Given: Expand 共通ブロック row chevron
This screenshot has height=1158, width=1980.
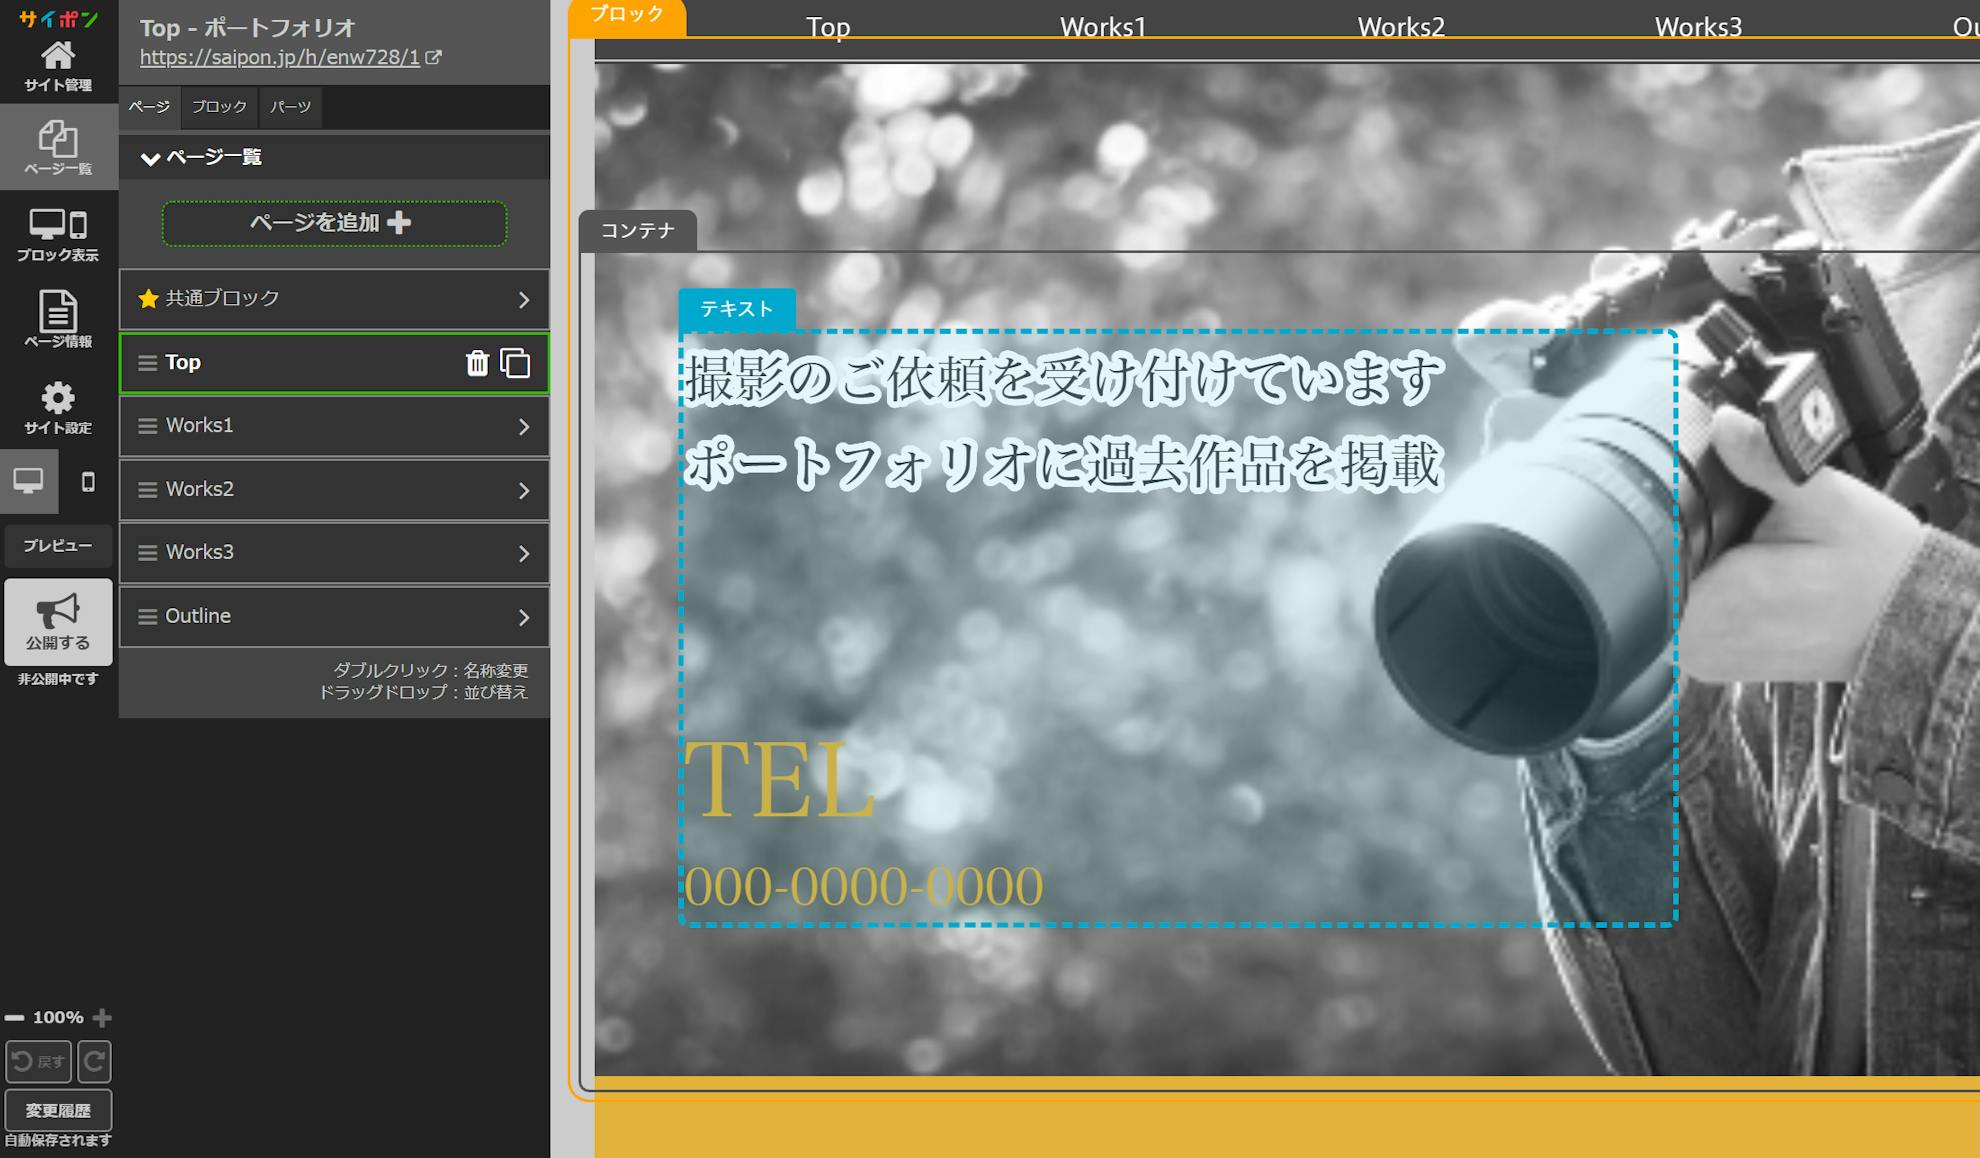Looking at the screenshot, I should 523,300.
